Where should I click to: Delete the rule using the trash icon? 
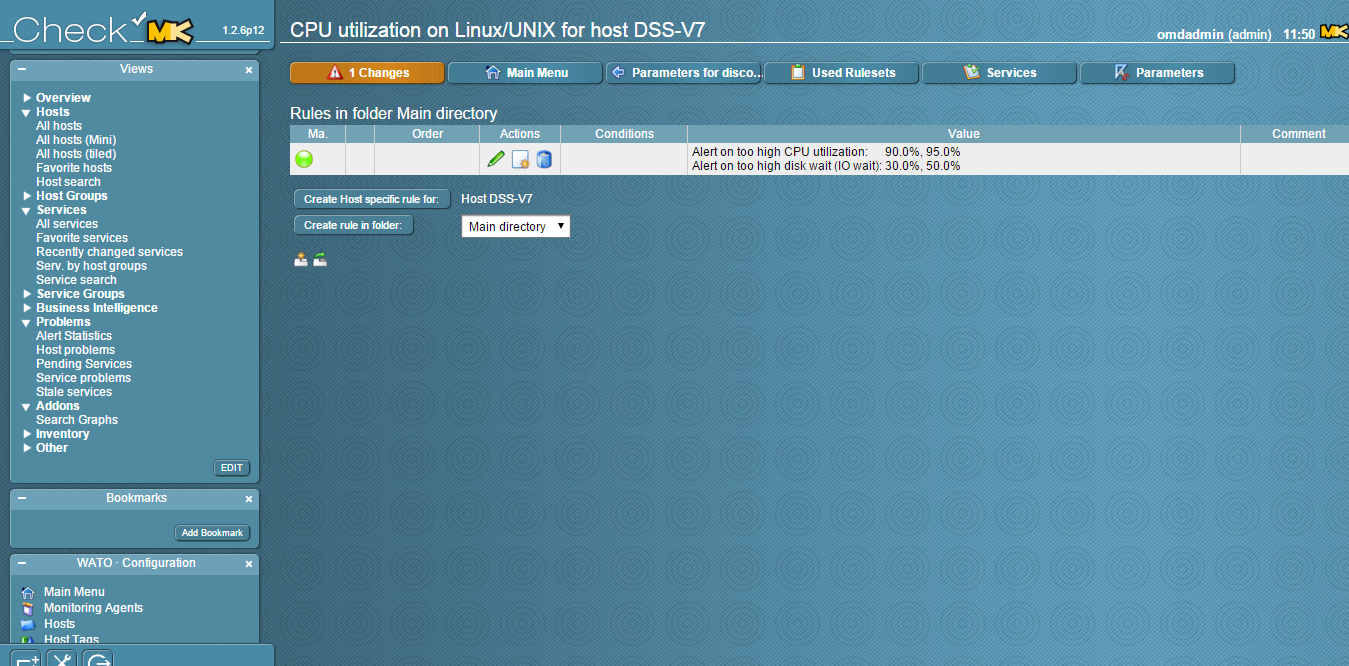(544, 159)
